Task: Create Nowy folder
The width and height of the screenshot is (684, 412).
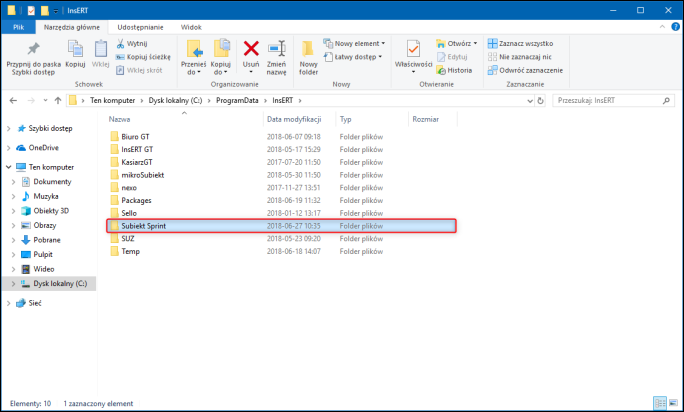Action: coord(308,58)
